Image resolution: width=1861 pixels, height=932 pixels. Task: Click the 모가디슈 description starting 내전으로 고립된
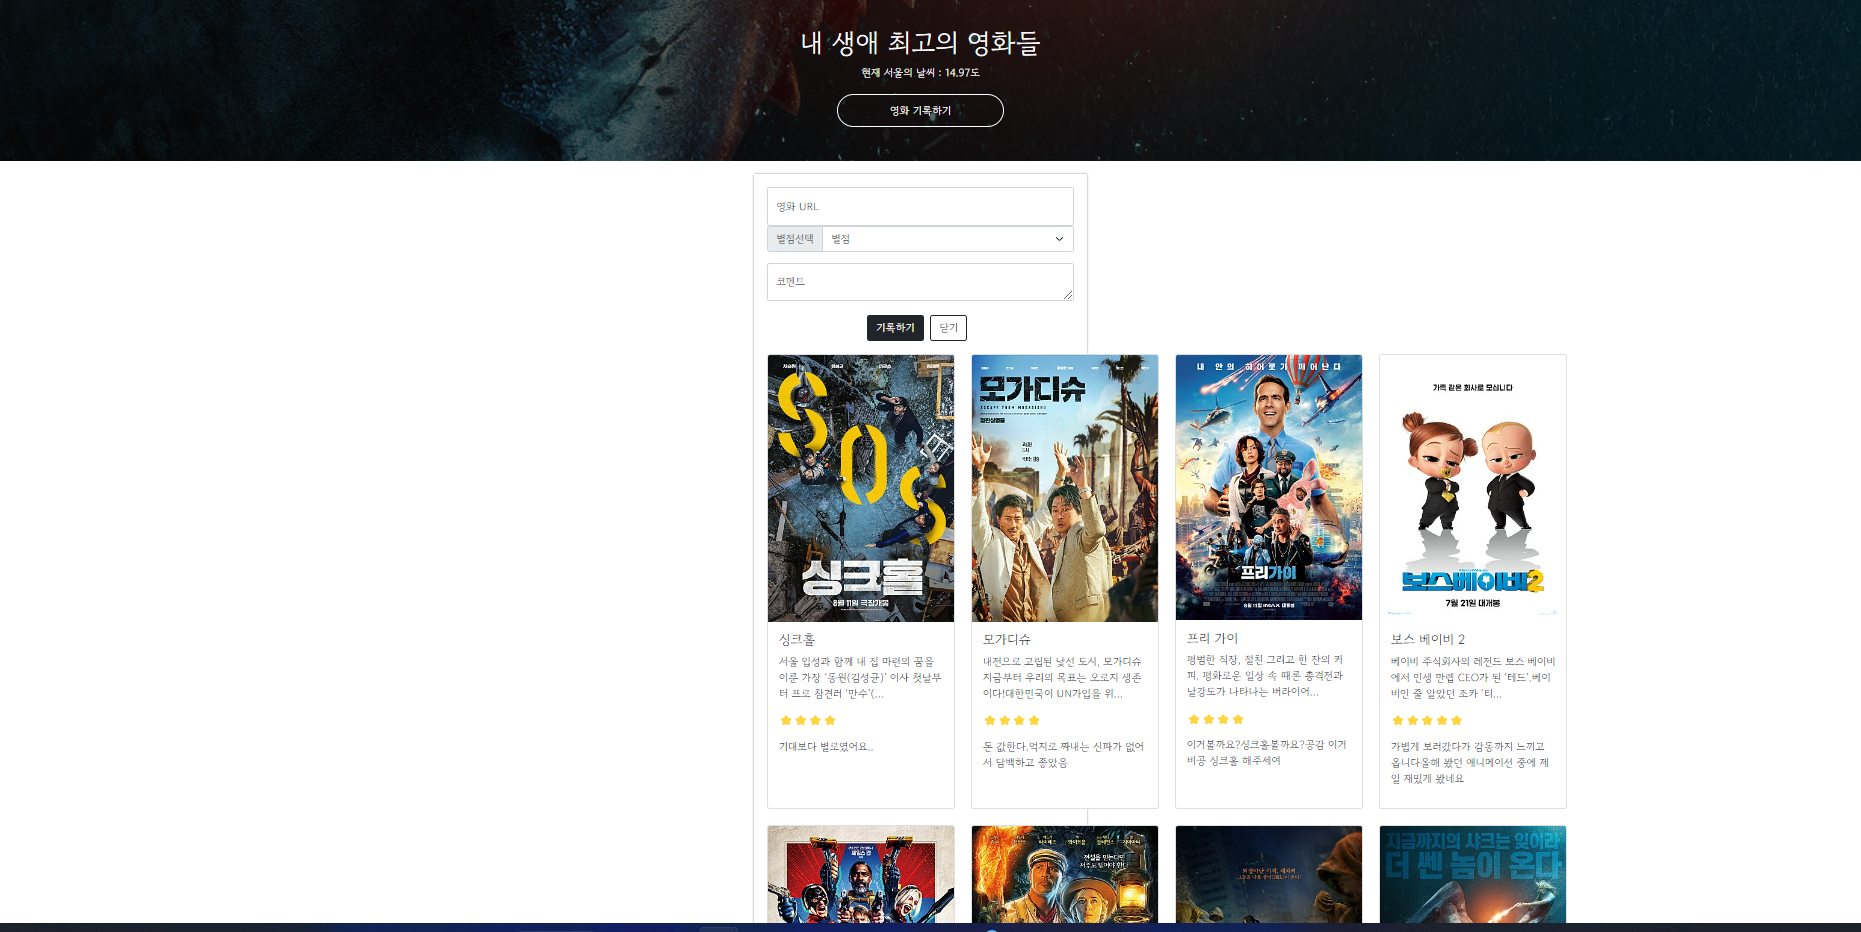(1063, 677)
